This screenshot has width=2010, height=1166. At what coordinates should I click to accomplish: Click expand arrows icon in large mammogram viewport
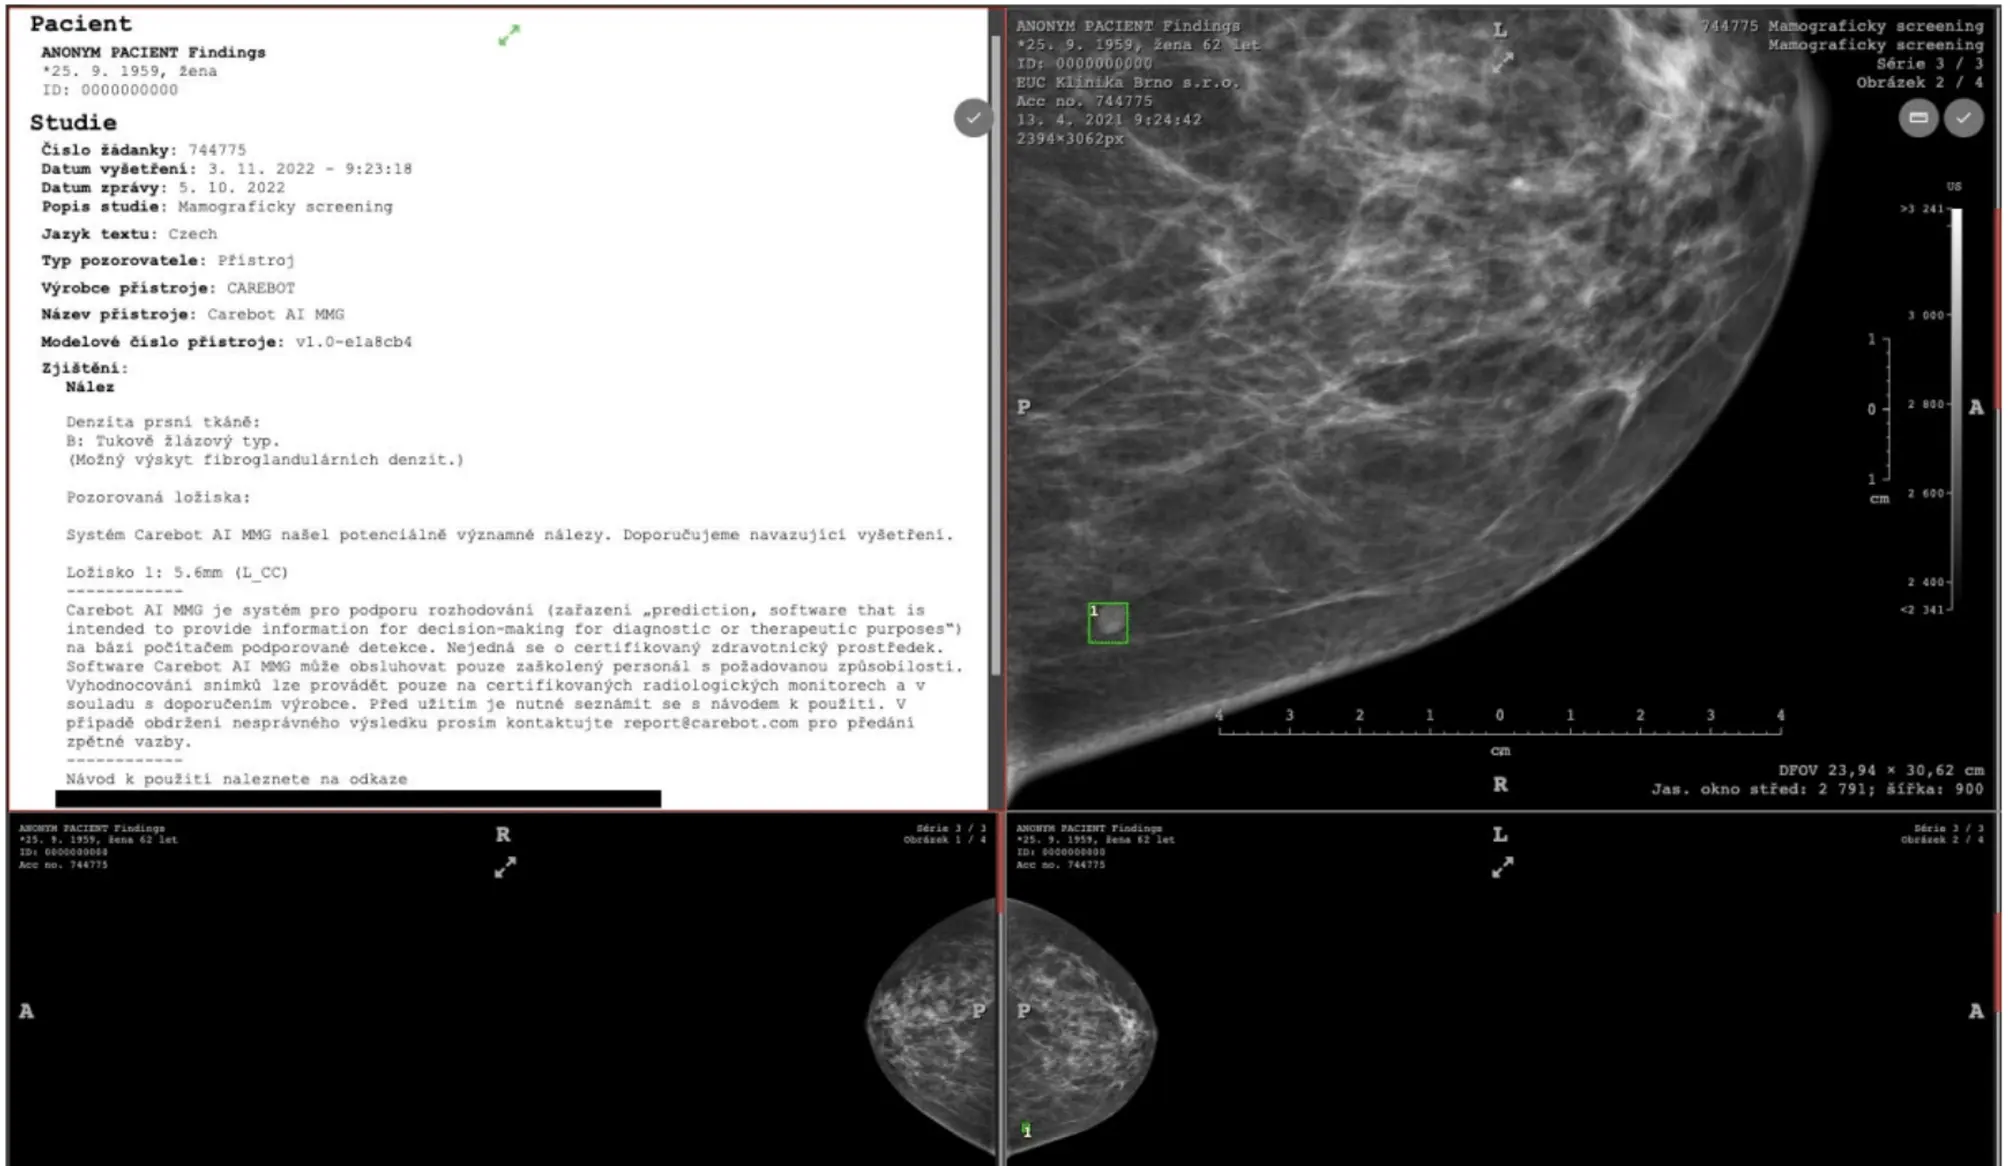point(1502,62)
